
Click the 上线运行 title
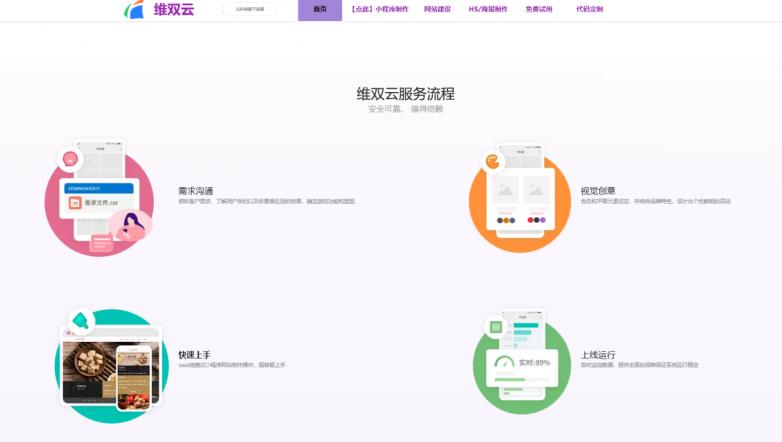tap(597, 355)
